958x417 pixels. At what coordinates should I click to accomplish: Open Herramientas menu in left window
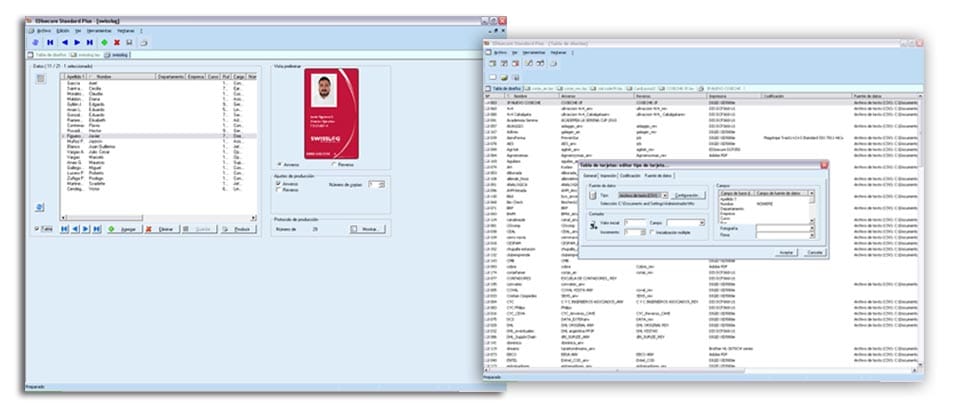100,31
